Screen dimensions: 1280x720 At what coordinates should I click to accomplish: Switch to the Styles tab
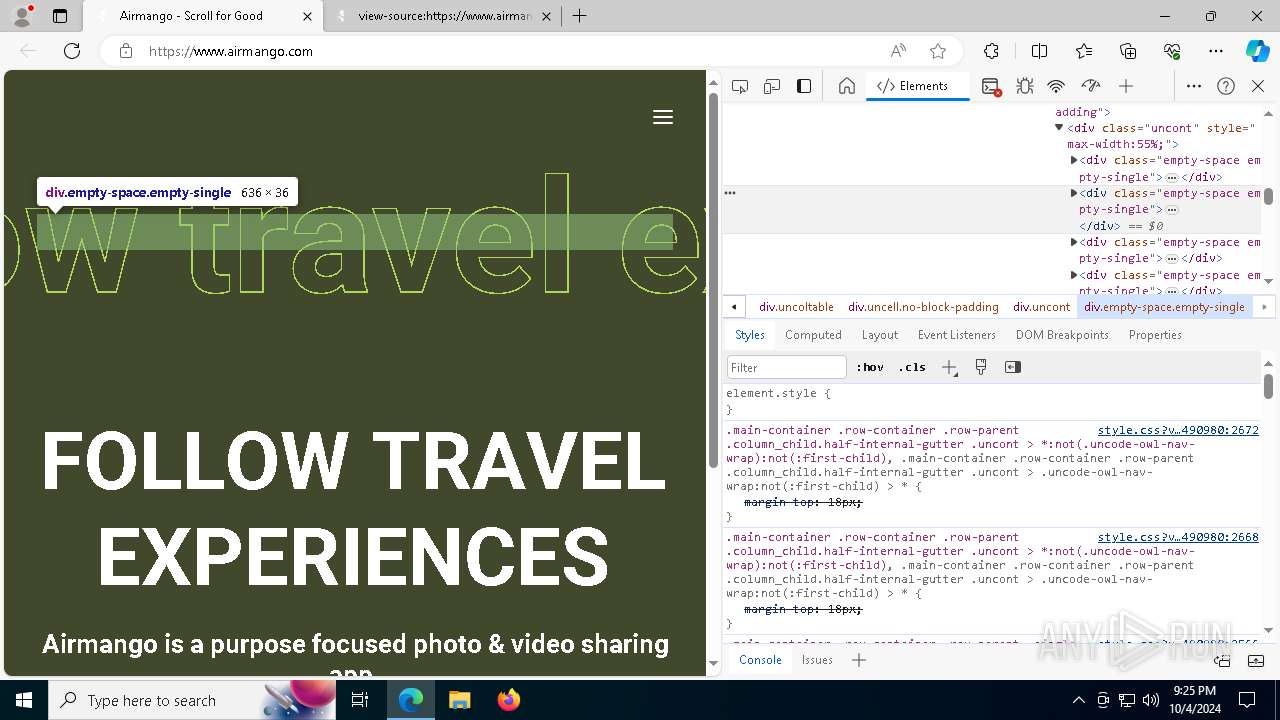click(x=750, y=335)
